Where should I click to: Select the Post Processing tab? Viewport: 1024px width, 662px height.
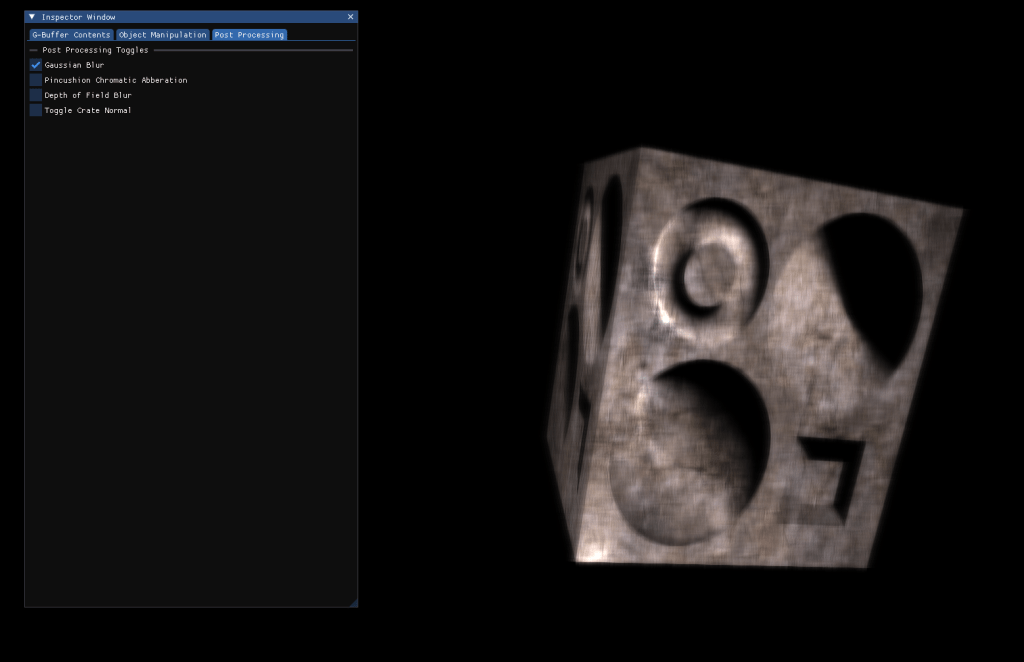tap(249, 35)
